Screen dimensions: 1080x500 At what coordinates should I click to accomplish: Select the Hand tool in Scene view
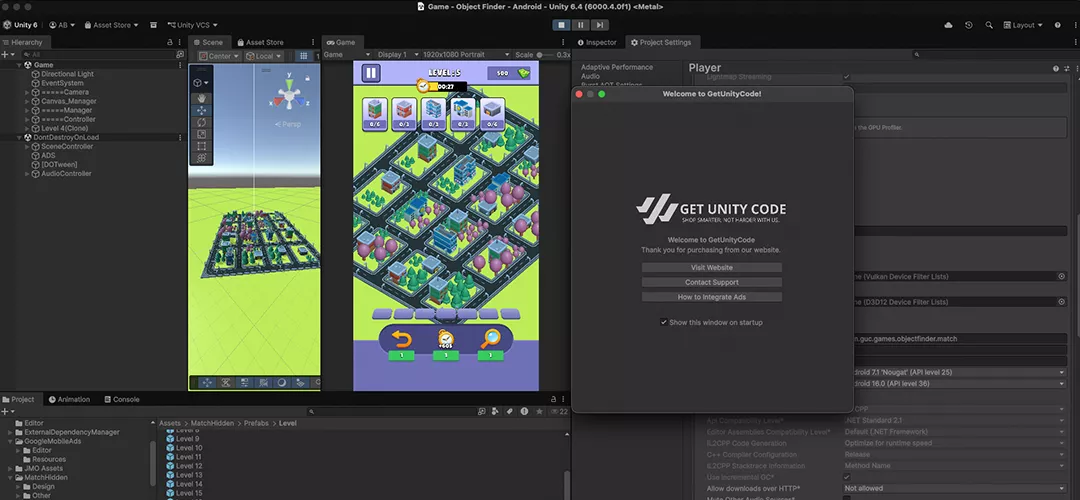(x=201, y=98)
